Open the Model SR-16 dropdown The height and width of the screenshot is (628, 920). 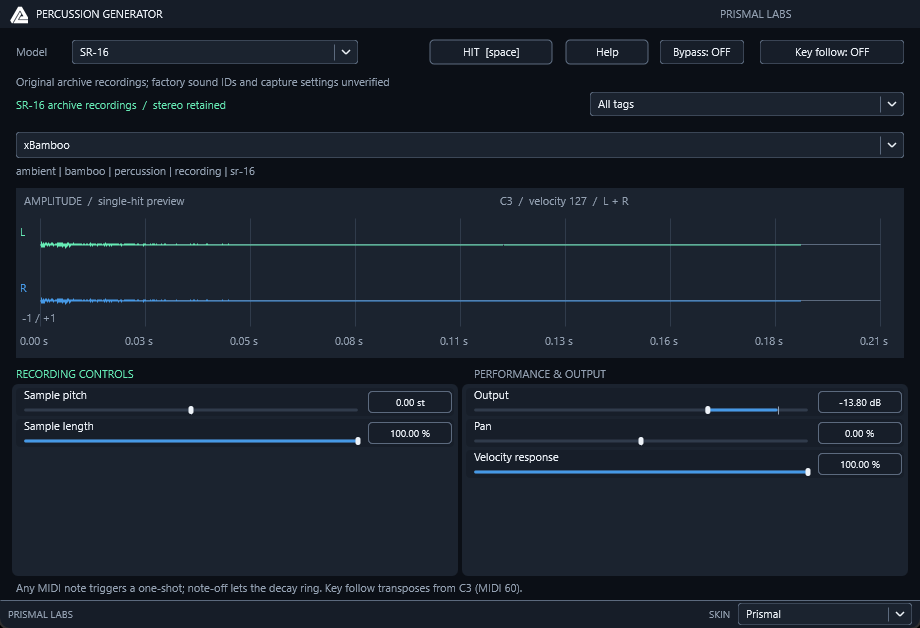214,52
